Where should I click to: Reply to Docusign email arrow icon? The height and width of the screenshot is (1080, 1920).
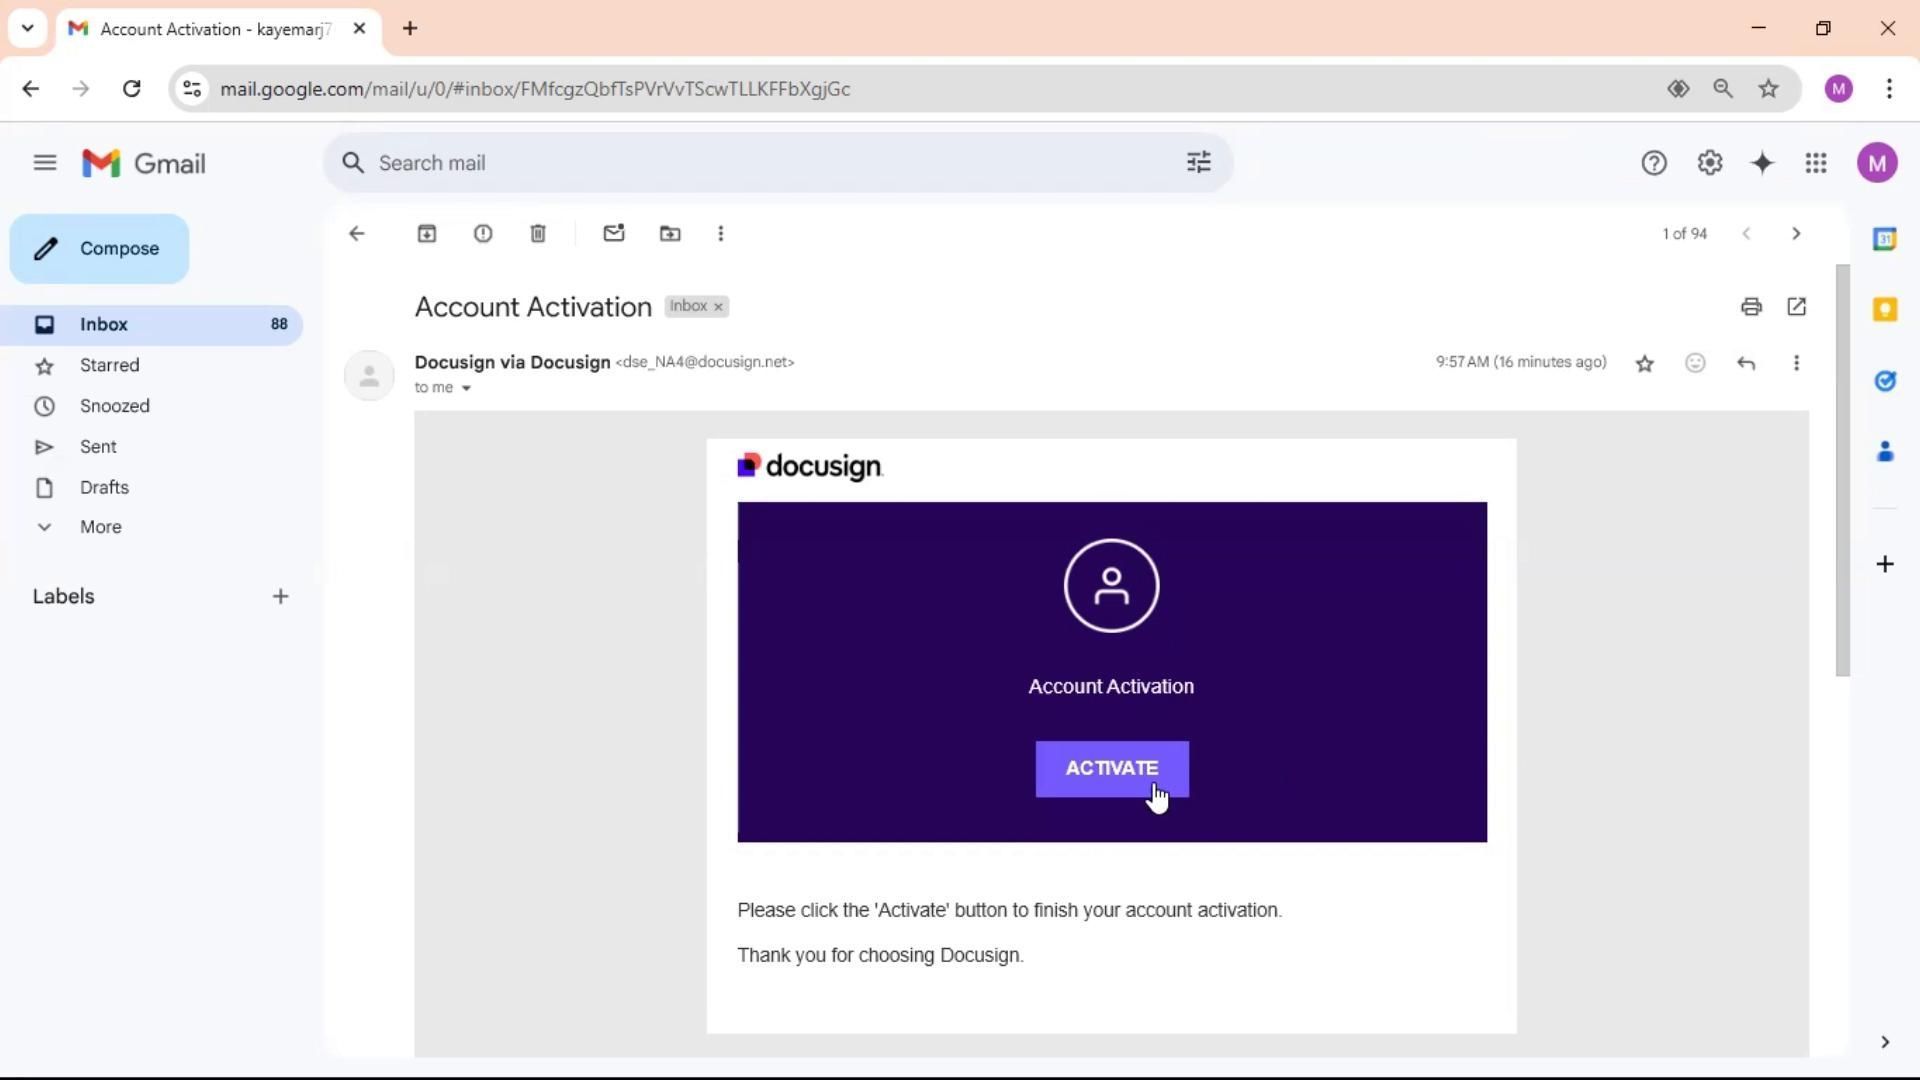click(x=1746, y=363)
